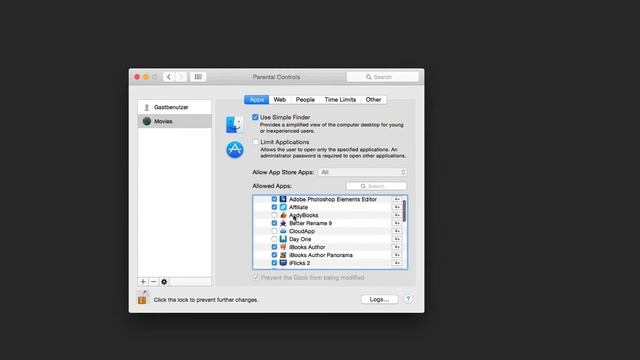The width and height of the screenshot is (640, 360).
Task: Open the 4+ rating popup for AddyBooks
Action: 397,215
